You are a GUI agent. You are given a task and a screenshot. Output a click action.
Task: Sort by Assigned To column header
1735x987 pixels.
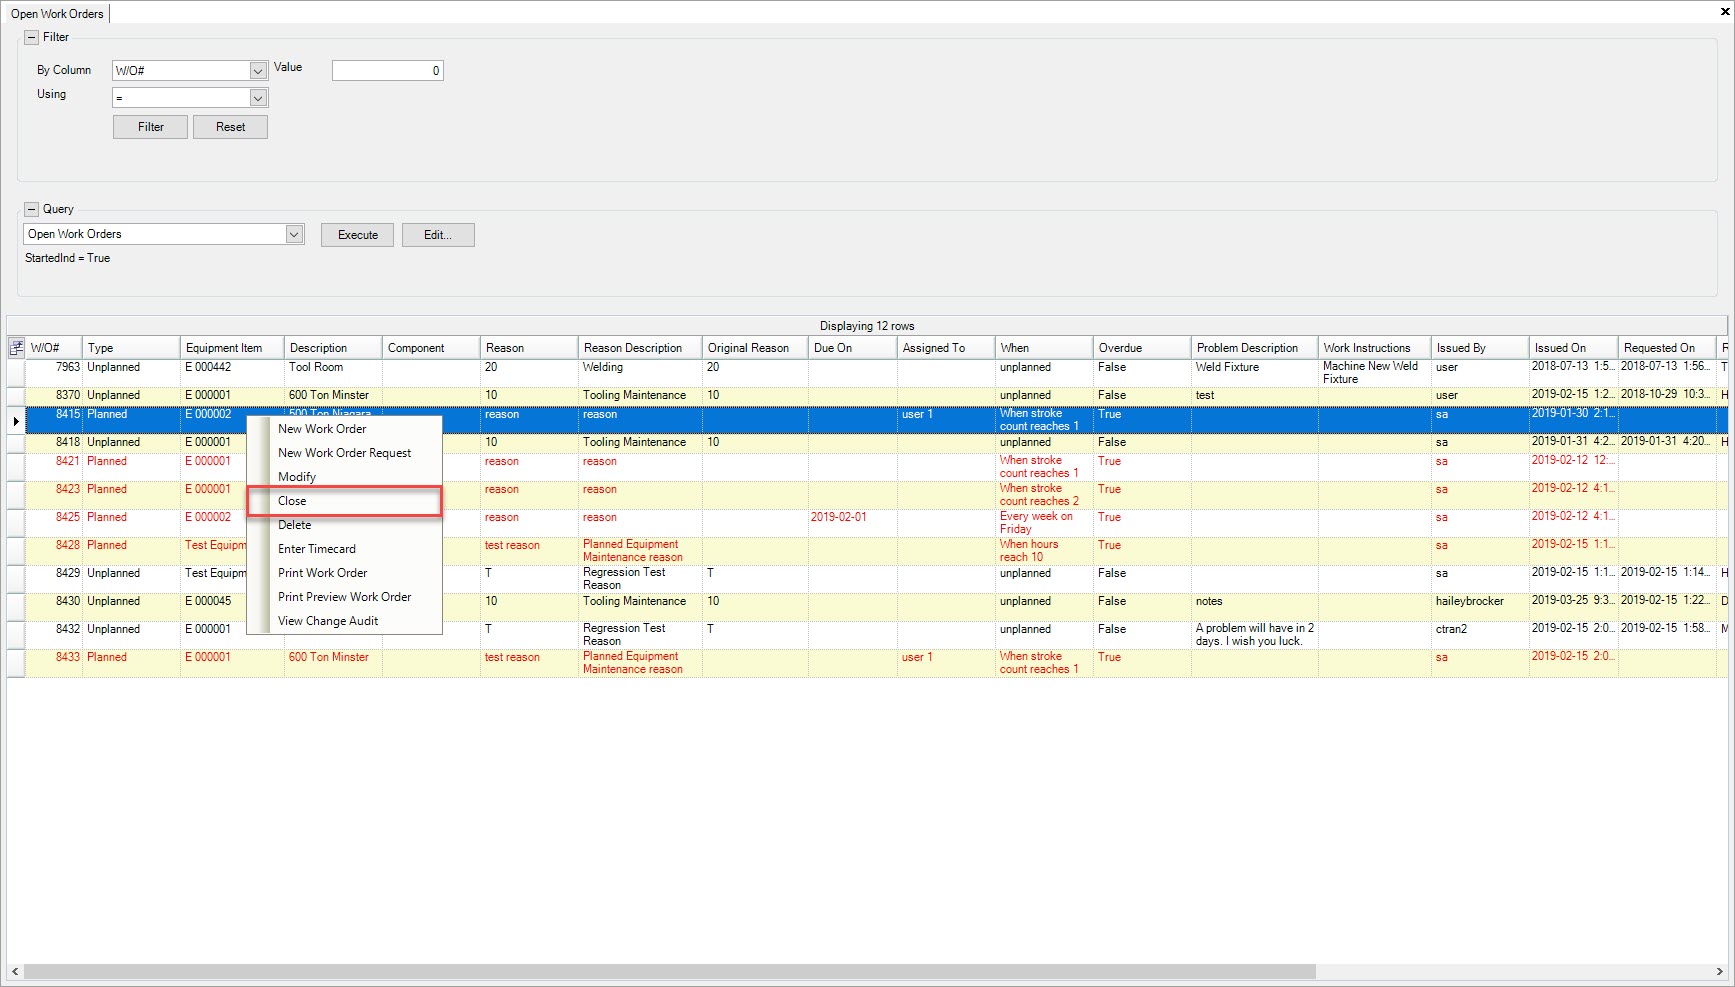(x=946, y=348)
